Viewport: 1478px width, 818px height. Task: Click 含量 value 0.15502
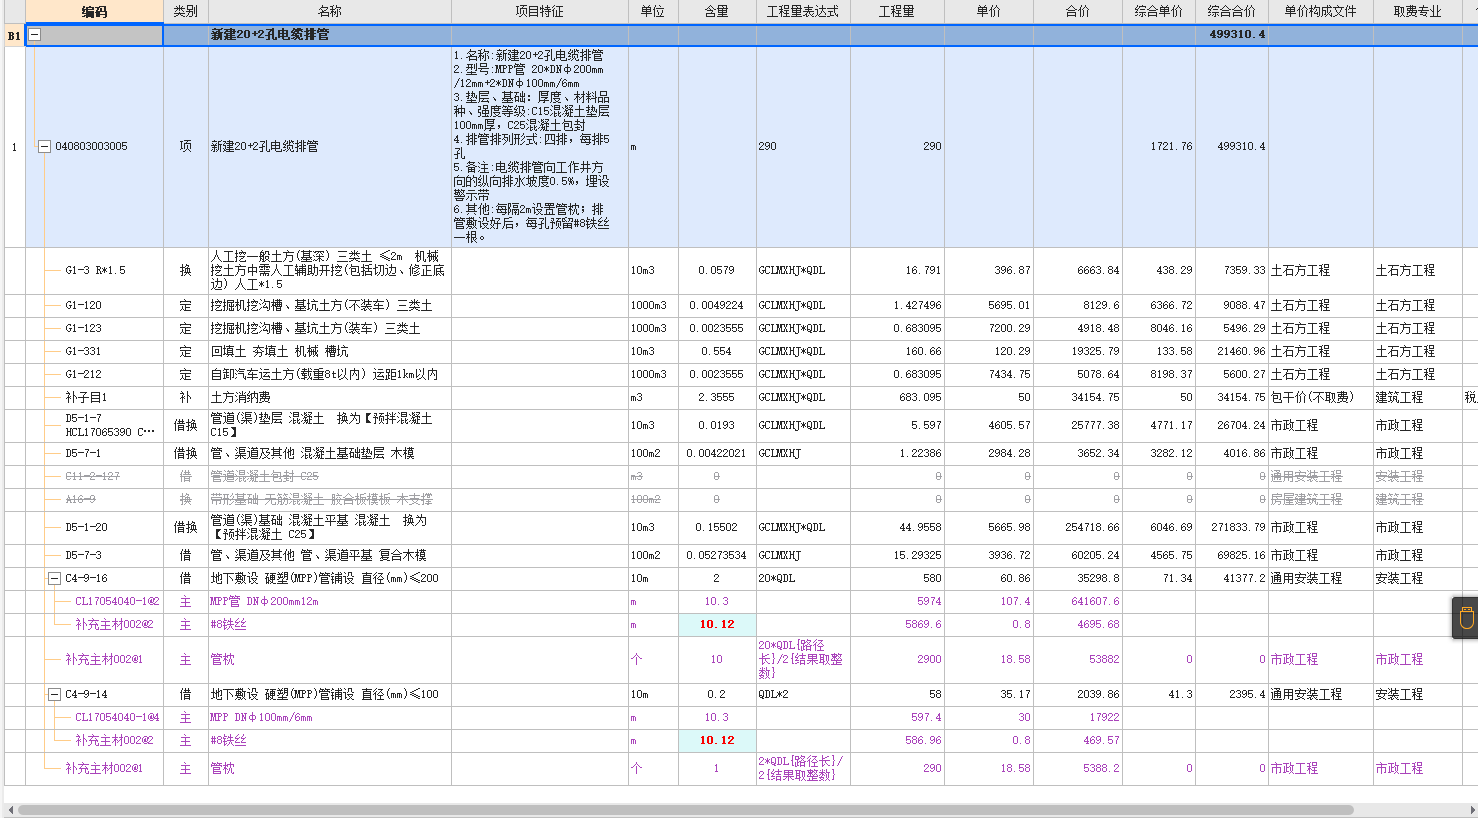click(717, 527)
